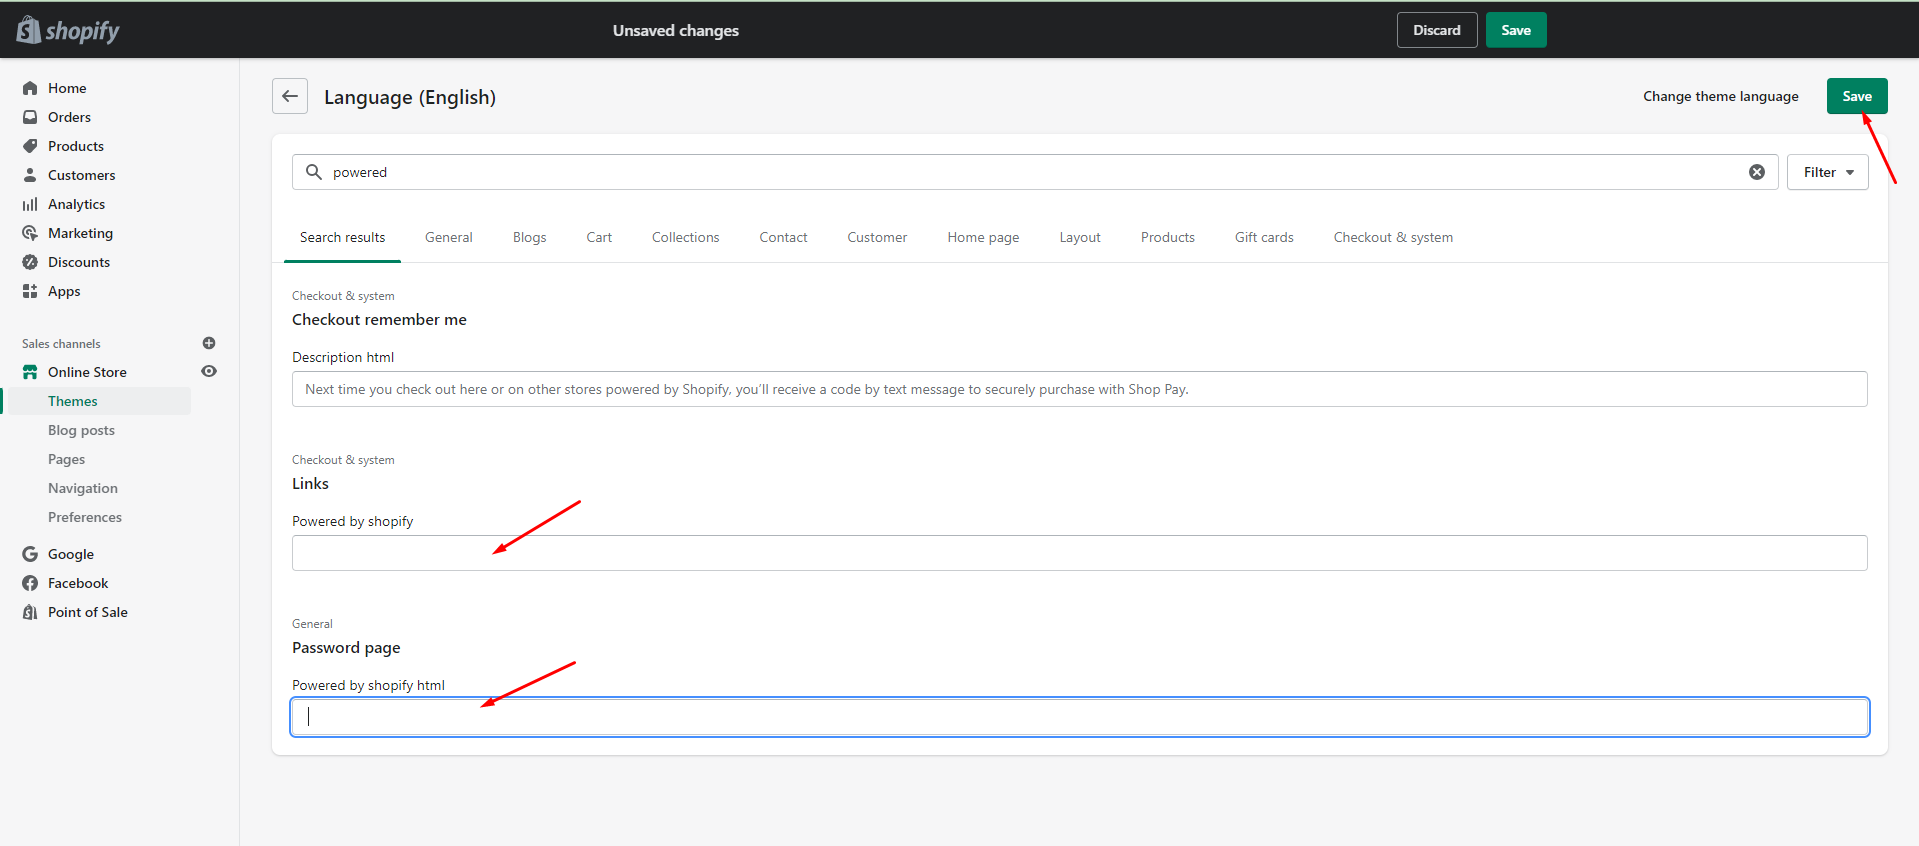
Task: Open Navigation under Online Store
Action: click(83, 488)
